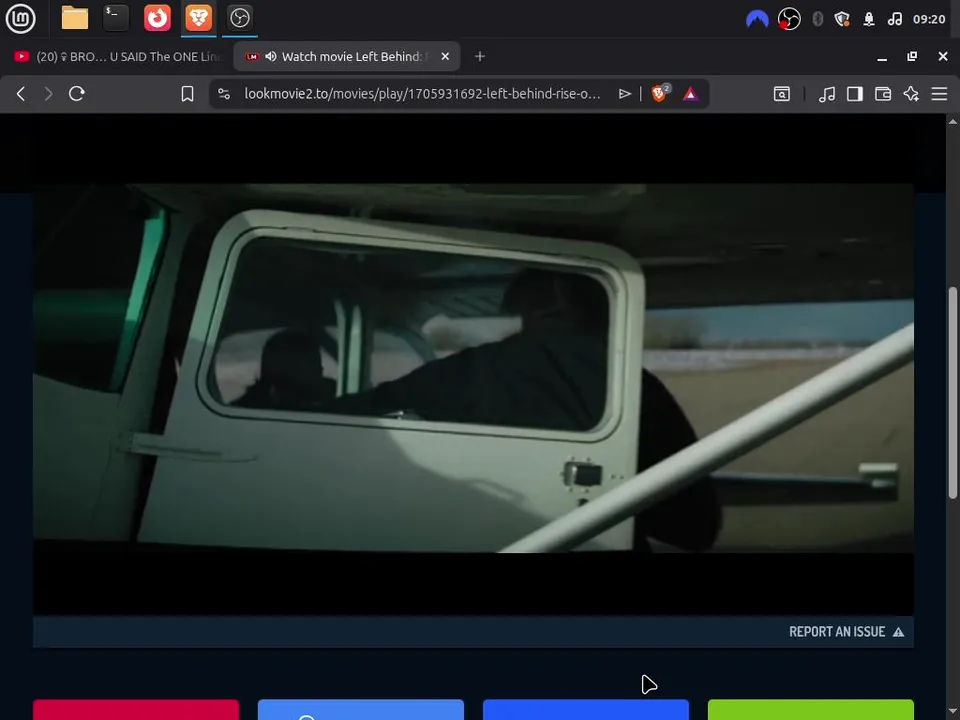The height and width of the screenshot is (720, 960).
Task: Open the music note tray icon
Action: click(x=894, y=20)
